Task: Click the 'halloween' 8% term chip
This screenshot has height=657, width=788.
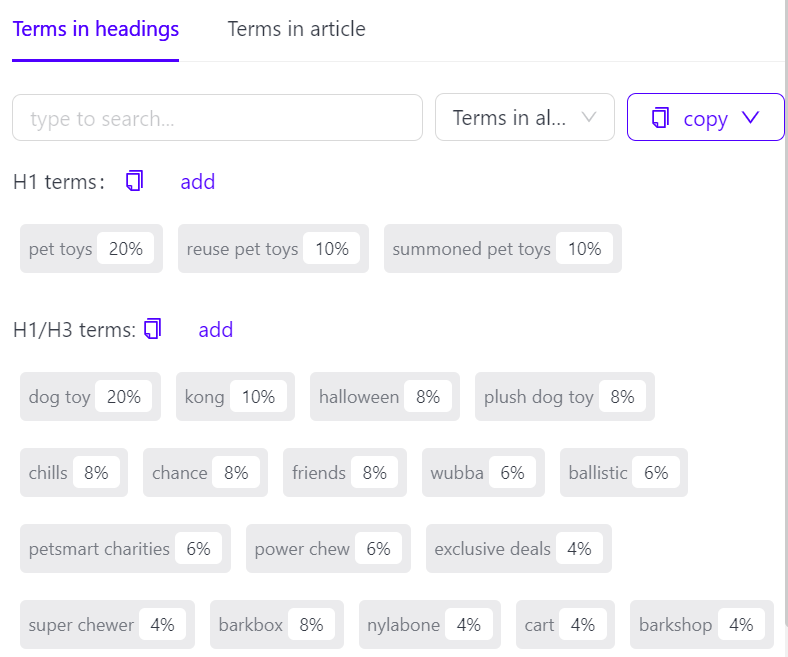Action: tap(384, 397)
